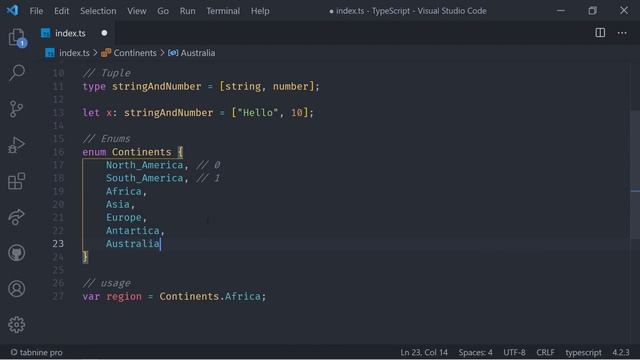Viewport: 640px width, 360px height.
Task: Click the Europe enum member
Action: [x=124, y=217]
